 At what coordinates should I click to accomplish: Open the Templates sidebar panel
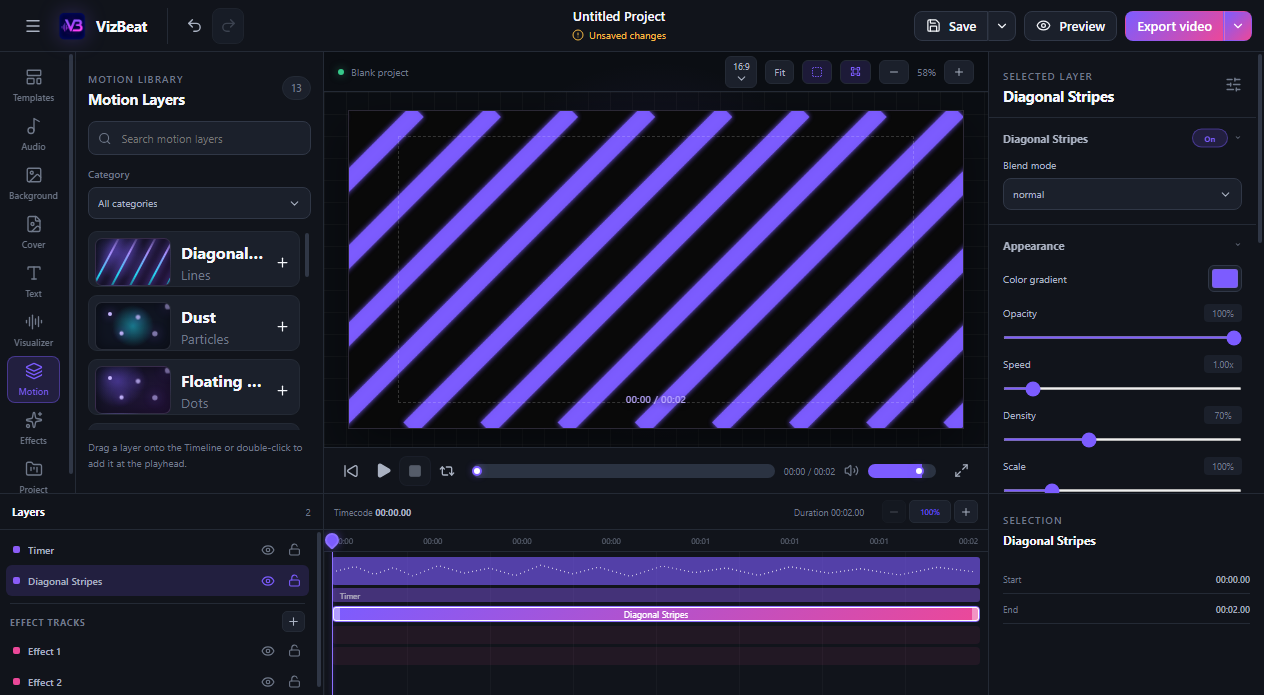click(33, 85)
